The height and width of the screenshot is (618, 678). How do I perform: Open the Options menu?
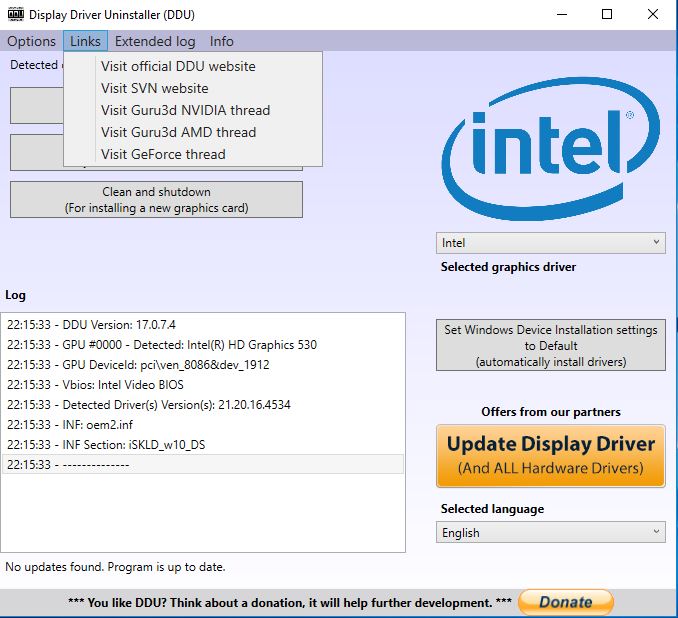click(x=31, y=41)
